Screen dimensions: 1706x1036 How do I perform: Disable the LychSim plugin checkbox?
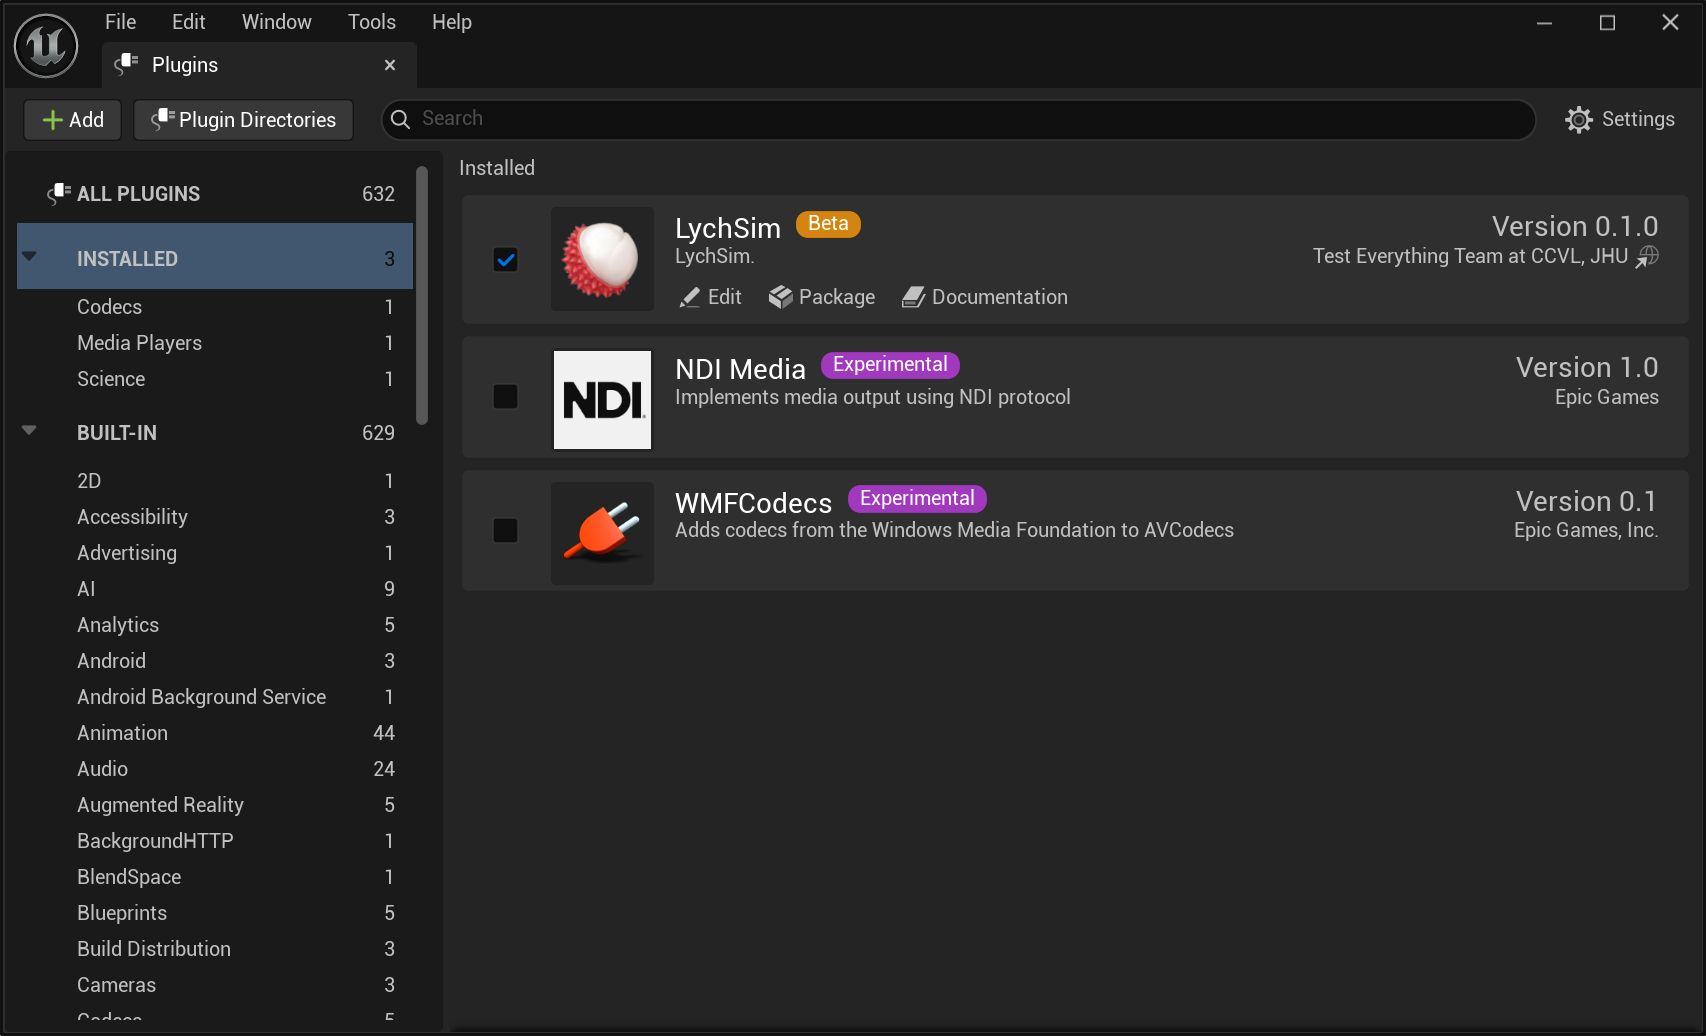(x=506, y=260)
